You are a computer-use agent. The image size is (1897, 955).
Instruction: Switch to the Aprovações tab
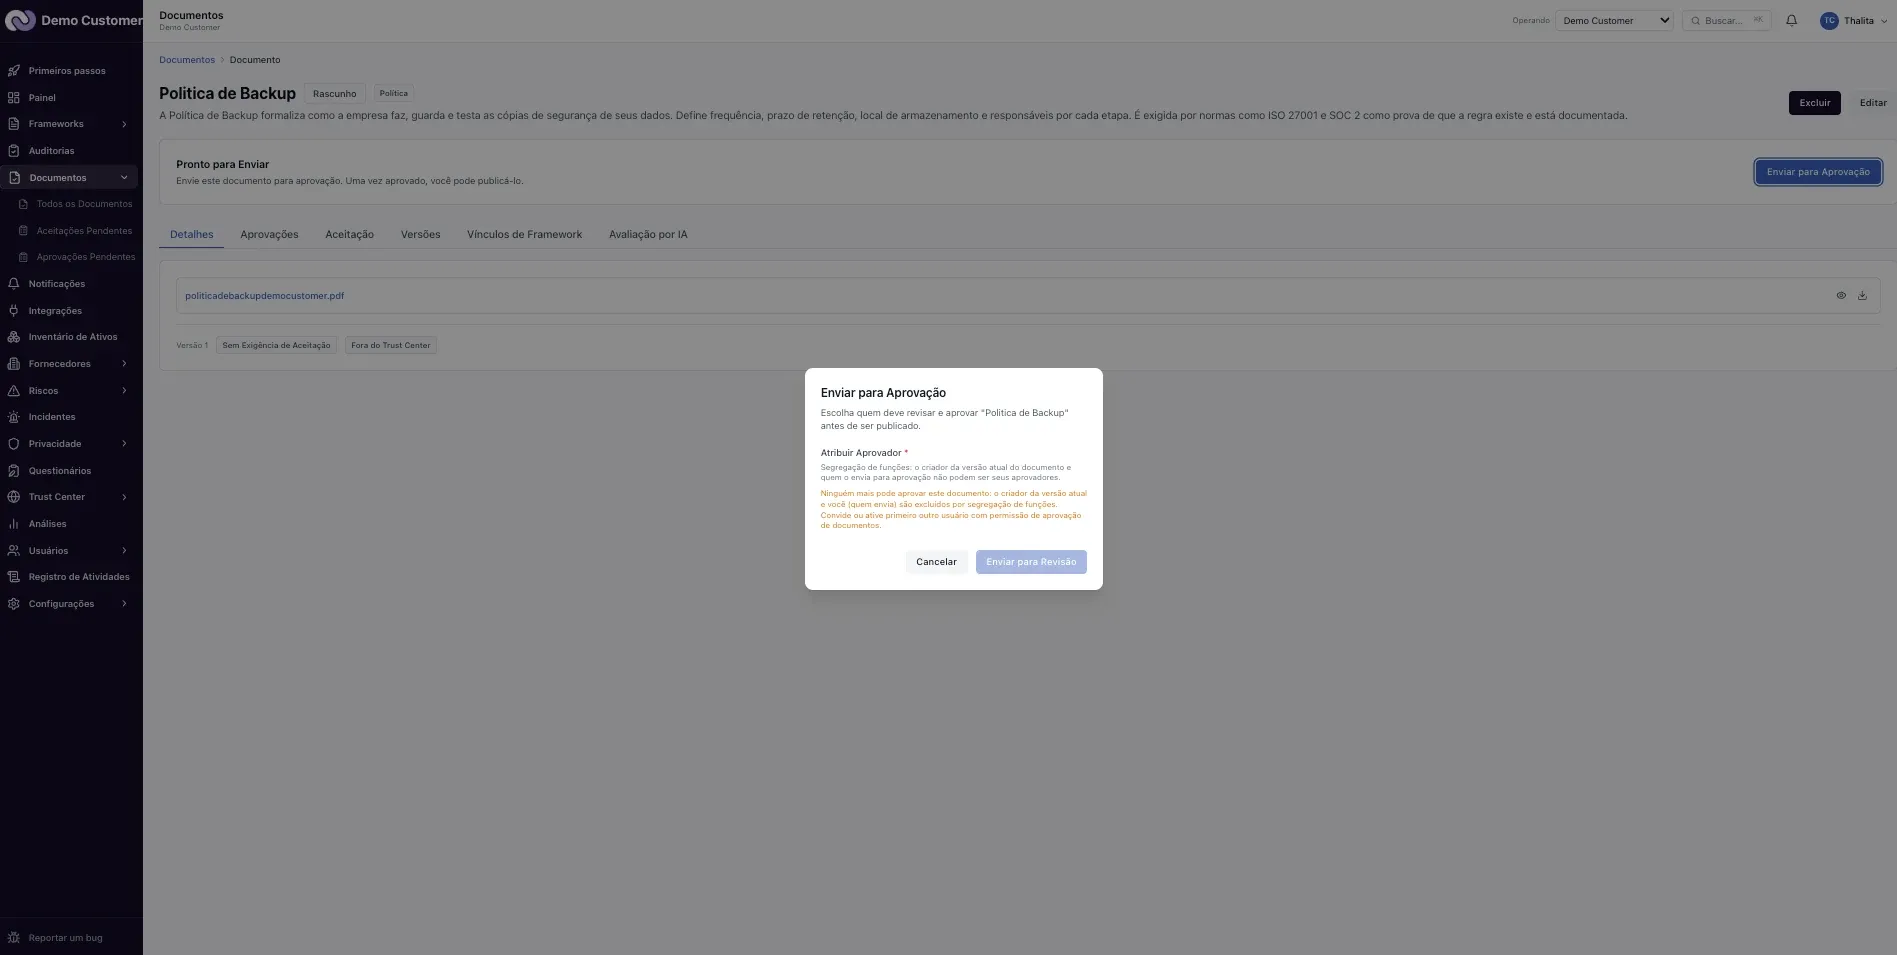(269, 235)
